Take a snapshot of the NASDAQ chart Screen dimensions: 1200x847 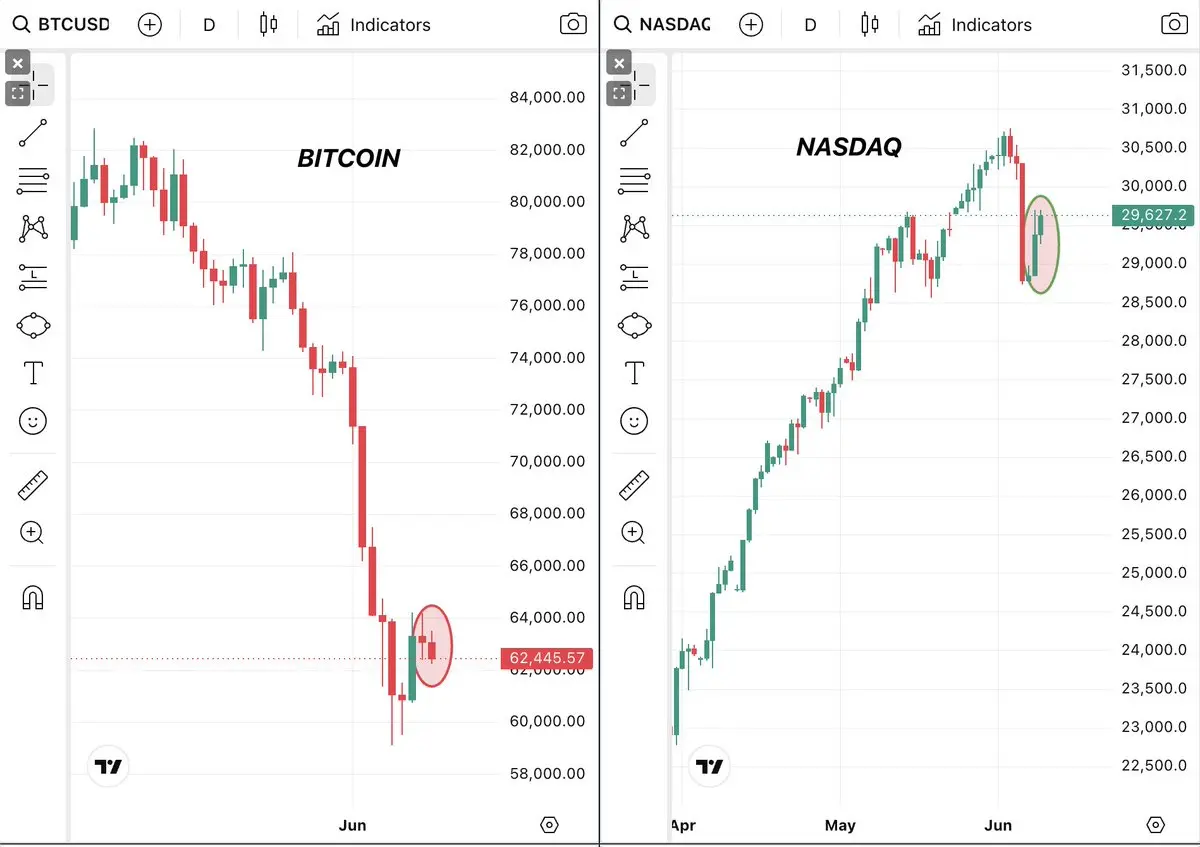(1174, 25)
